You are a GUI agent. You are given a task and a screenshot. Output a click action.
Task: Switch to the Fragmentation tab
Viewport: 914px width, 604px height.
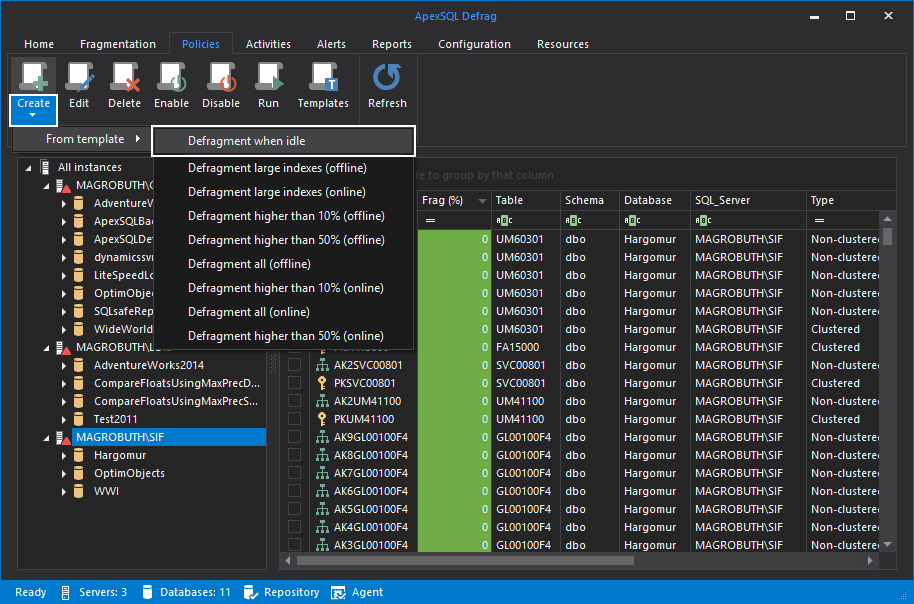pos(118,44)
